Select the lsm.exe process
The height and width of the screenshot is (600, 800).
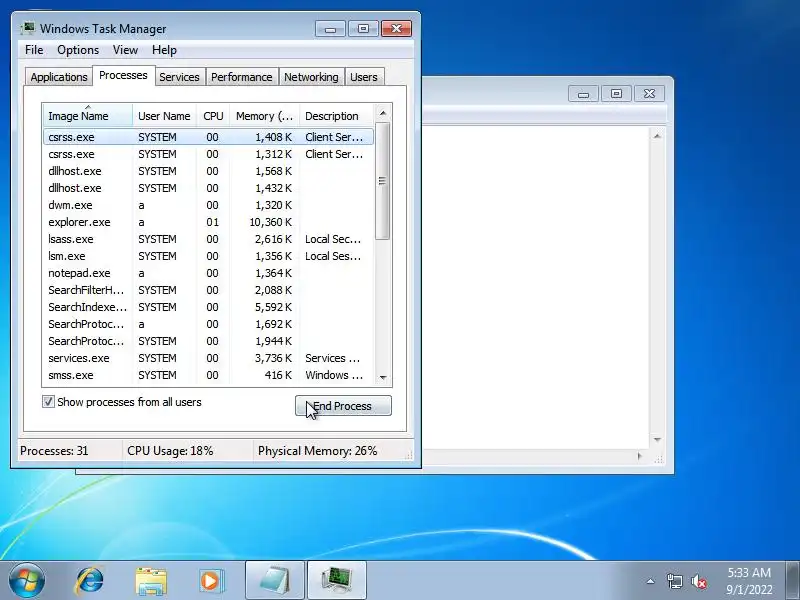pos(208,256)
